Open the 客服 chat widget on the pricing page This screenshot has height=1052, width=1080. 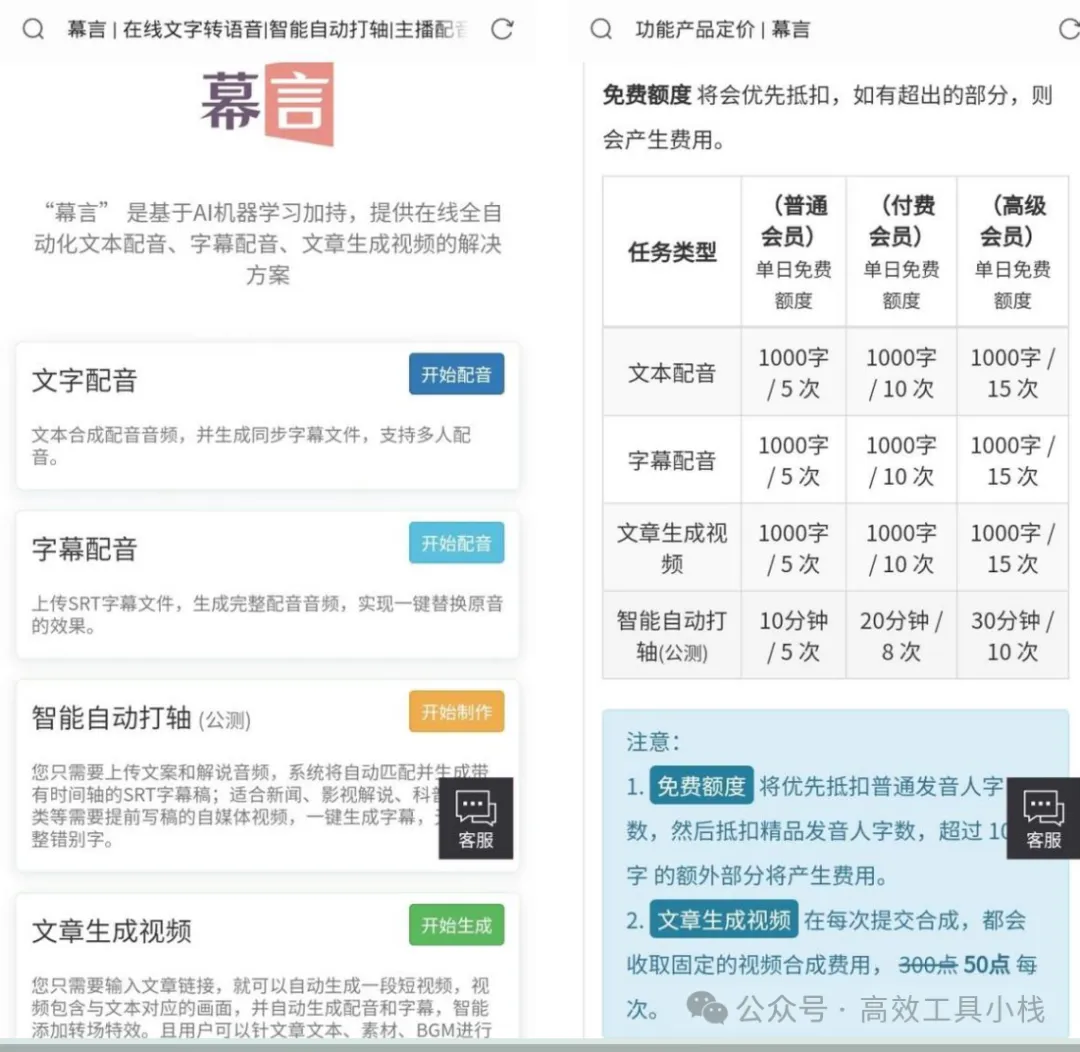point(1043,818)
